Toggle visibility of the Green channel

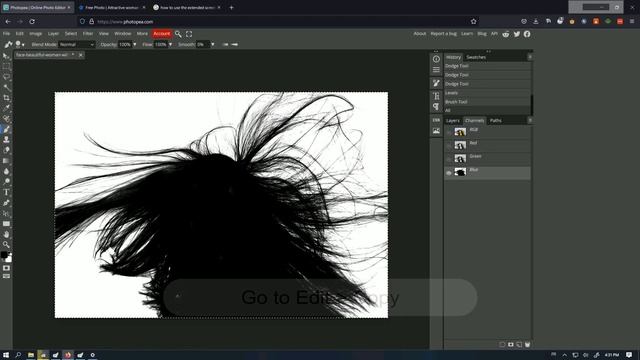pos(449,159)
